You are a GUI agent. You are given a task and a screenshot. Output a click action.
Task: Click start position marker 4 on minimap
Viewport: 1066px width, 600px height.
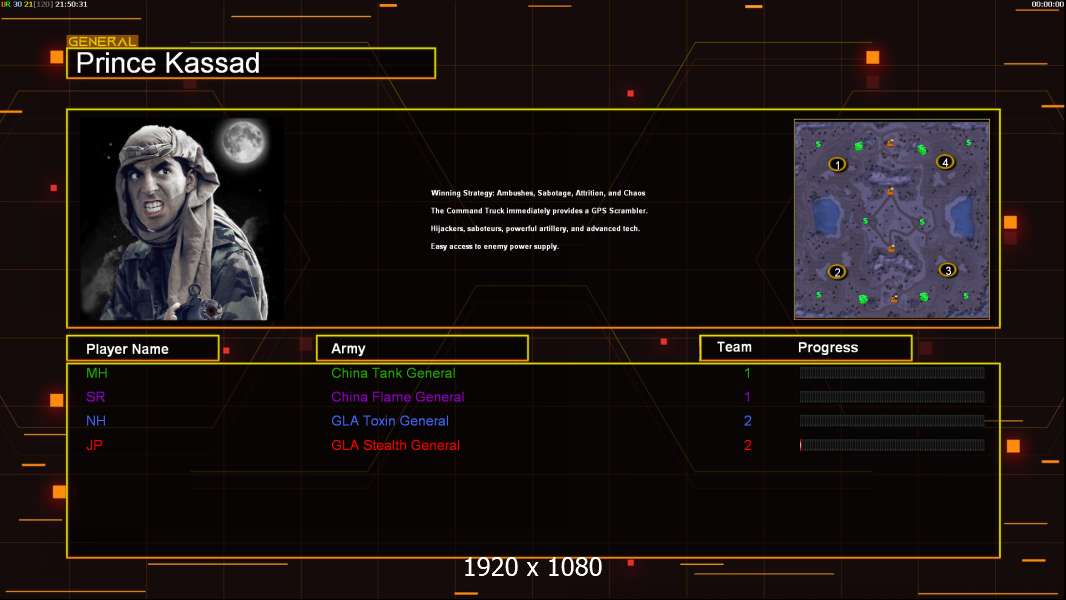tap(945, 162)
